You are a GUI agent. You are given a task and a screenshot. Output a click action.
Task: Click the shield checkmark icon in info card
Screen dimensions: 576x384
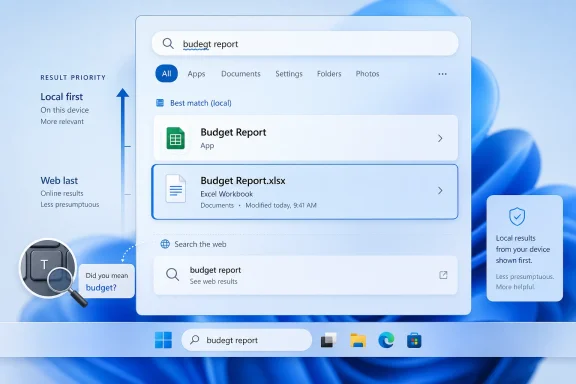[517, 216]
